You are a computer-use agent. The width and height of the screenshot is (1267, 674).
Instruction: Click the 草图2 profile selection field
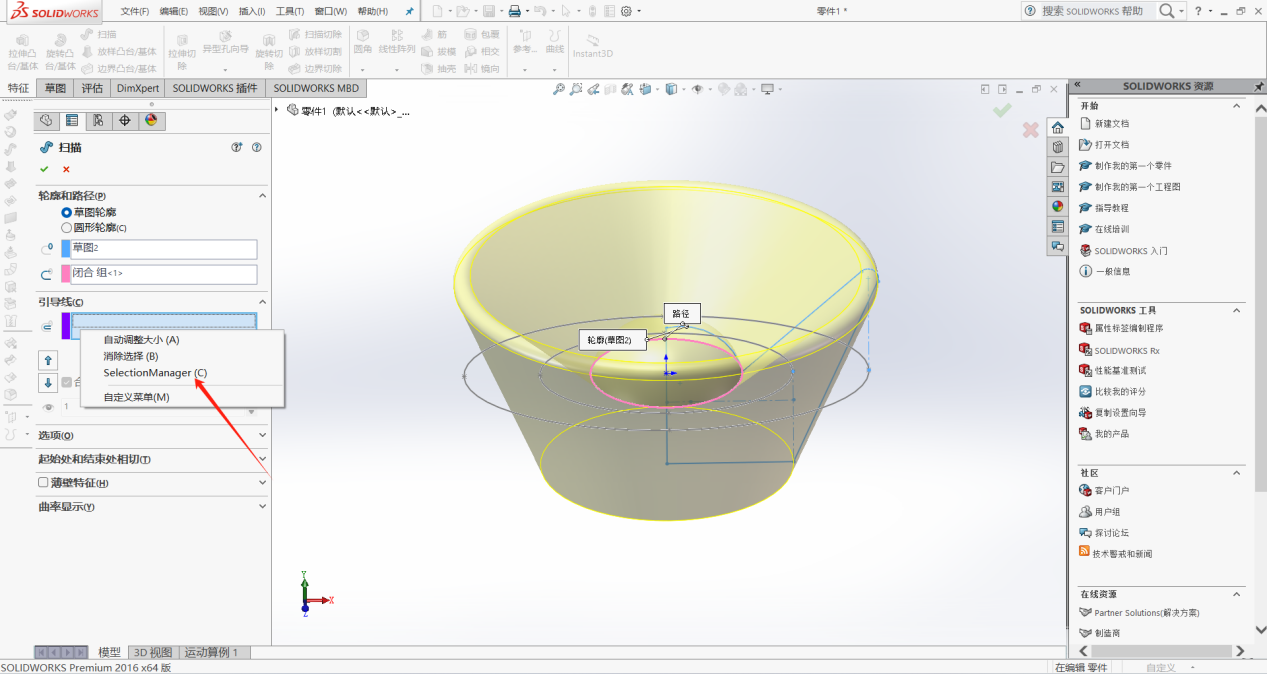[x=164, y=249]
